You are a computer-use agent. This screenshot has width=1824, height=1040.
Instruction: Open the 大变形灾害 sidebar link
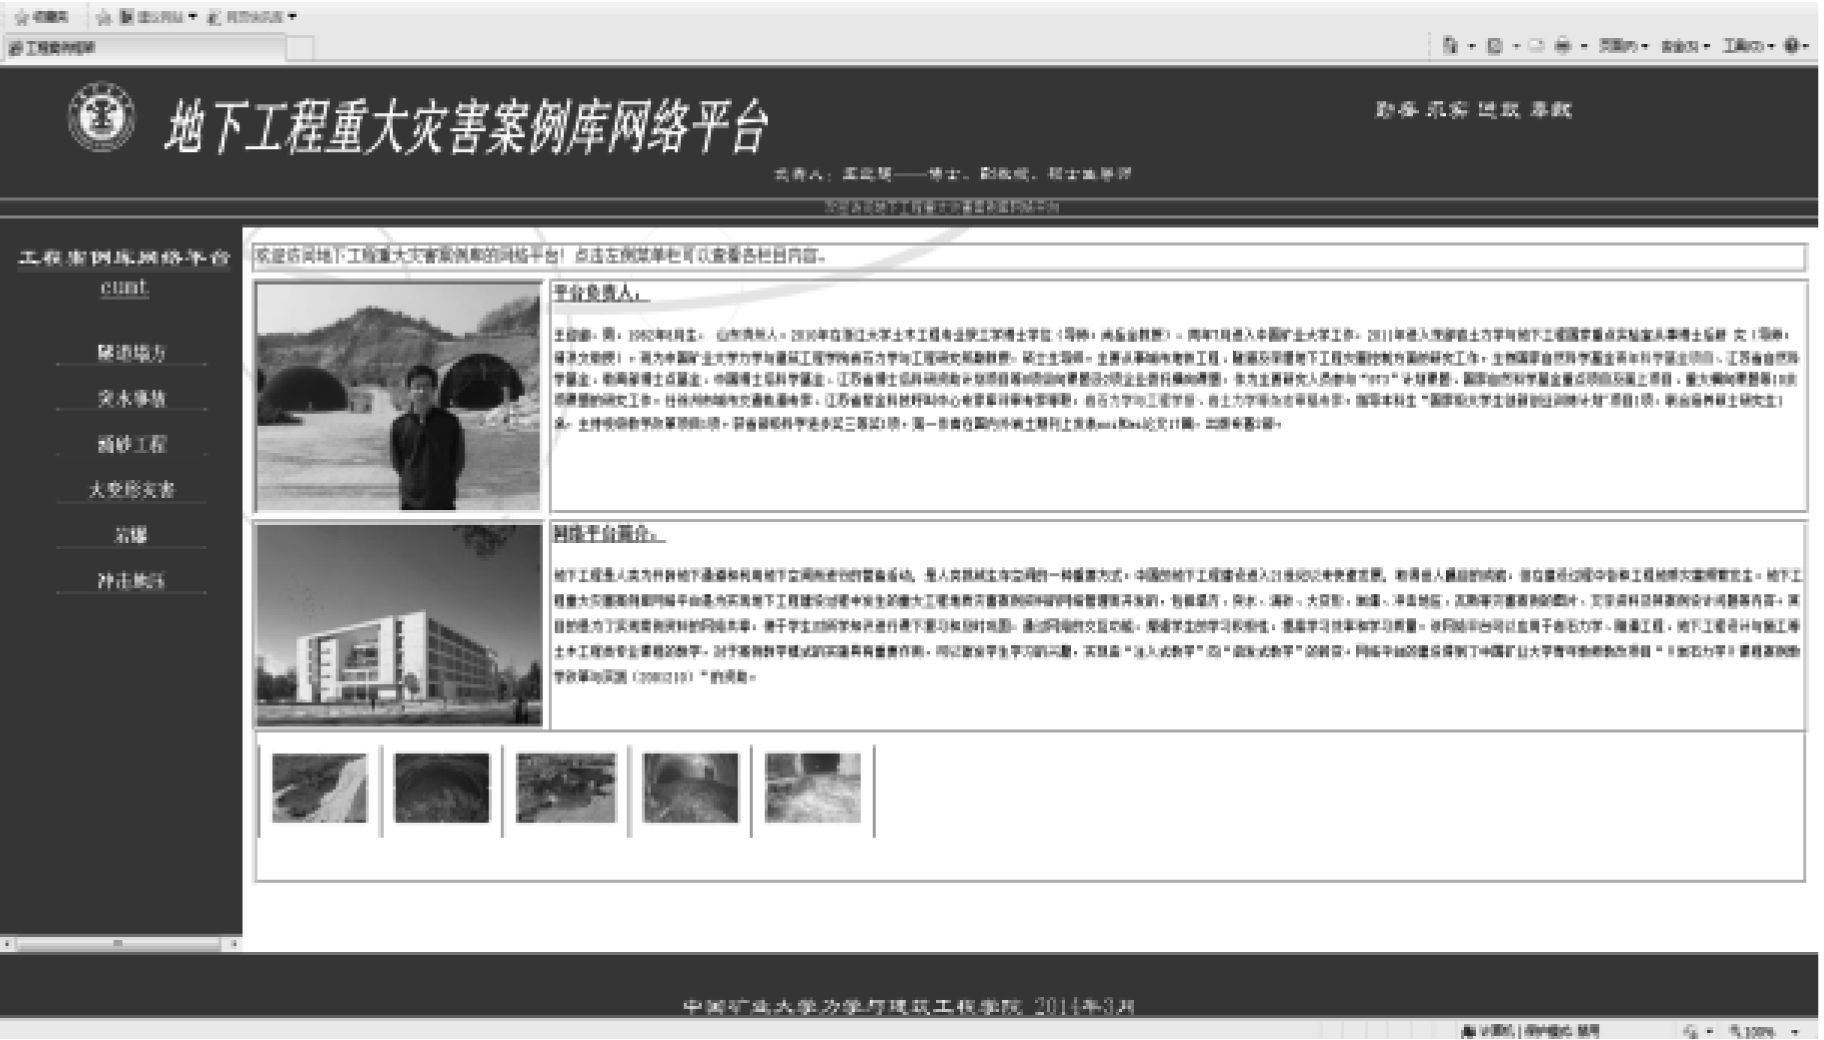pos(131,490)
